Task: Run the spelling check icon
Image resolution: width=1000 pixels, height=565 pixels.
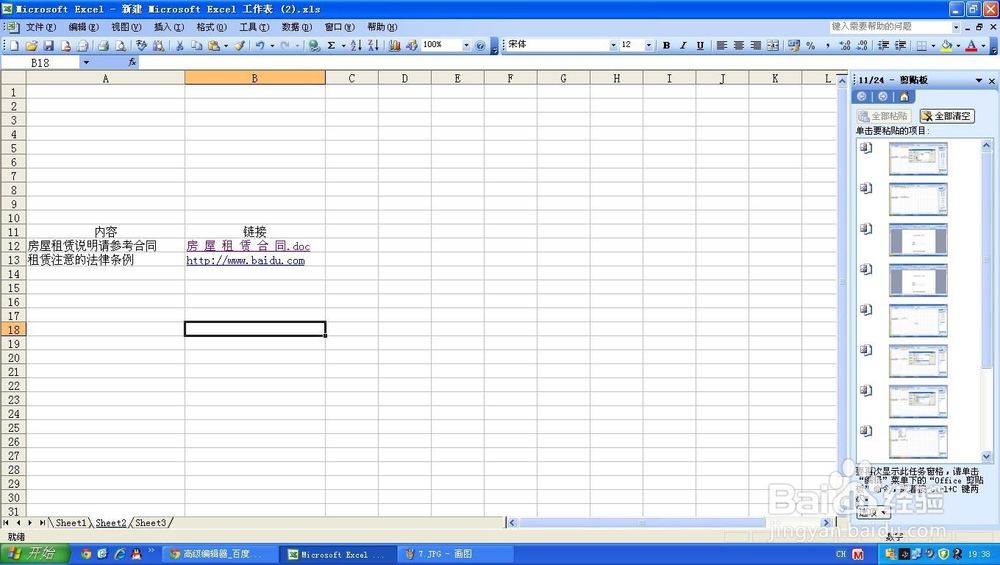Action: (141, 45)
